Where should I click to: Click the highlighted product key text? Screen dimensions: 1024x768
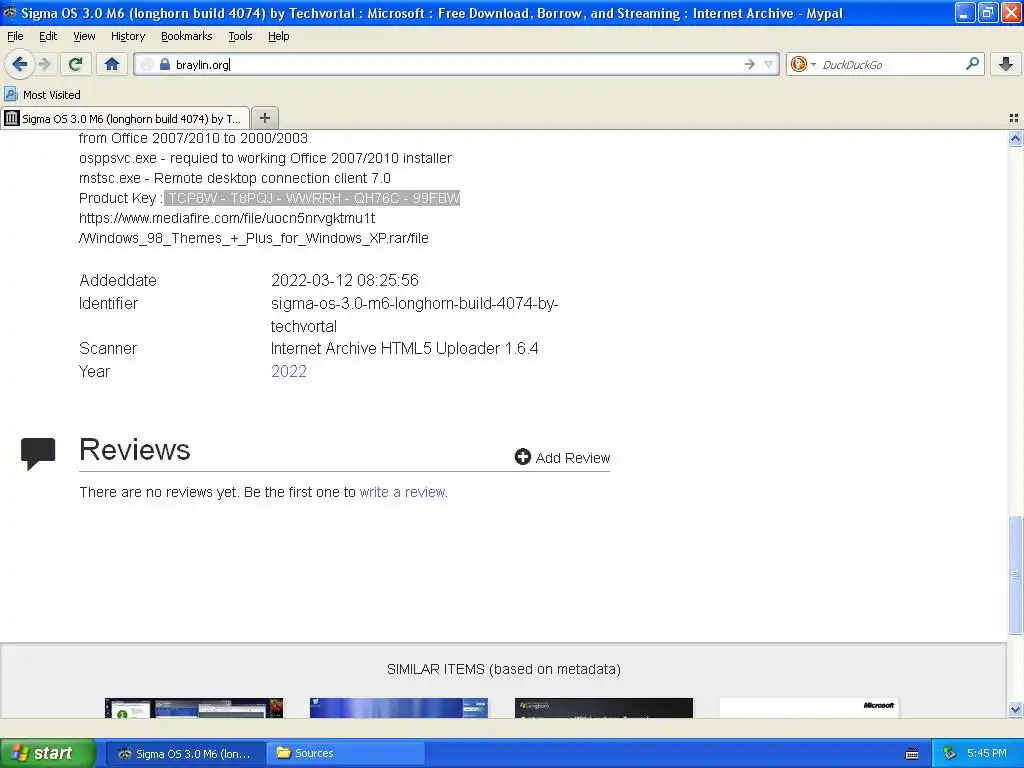pos(312,198)
